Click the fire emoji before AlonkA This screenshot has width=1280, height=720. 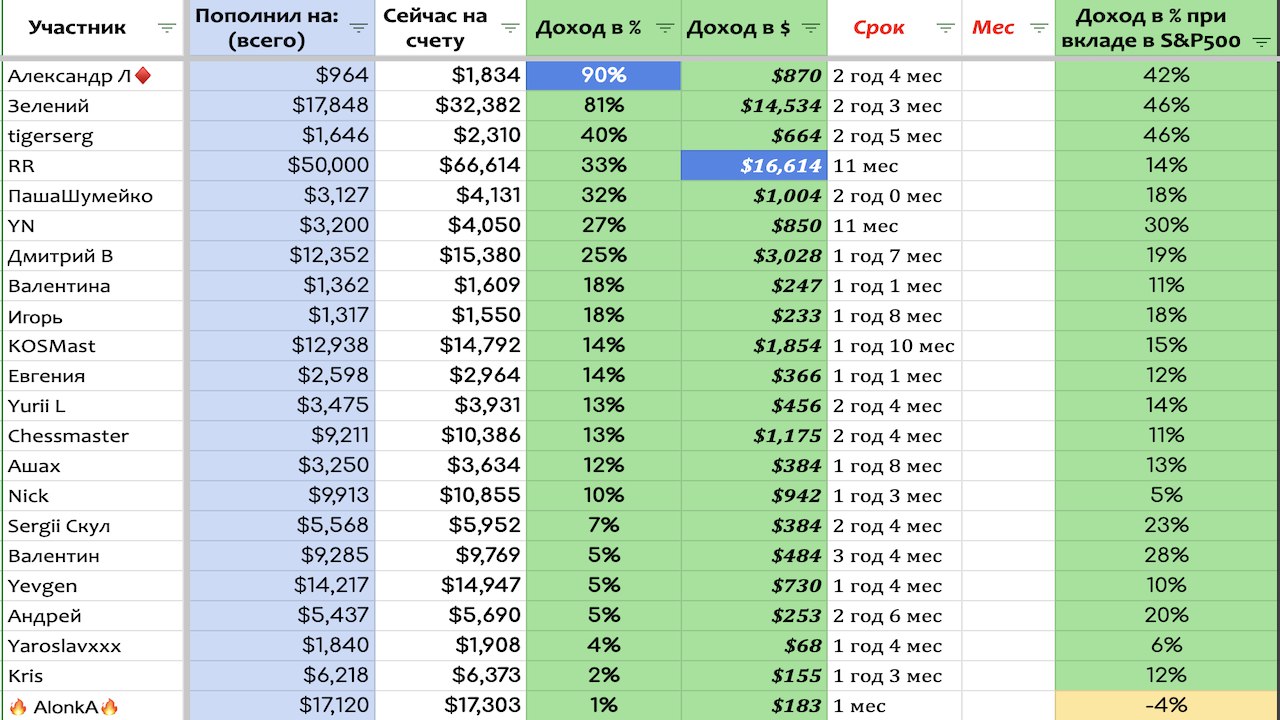point(17,707)
